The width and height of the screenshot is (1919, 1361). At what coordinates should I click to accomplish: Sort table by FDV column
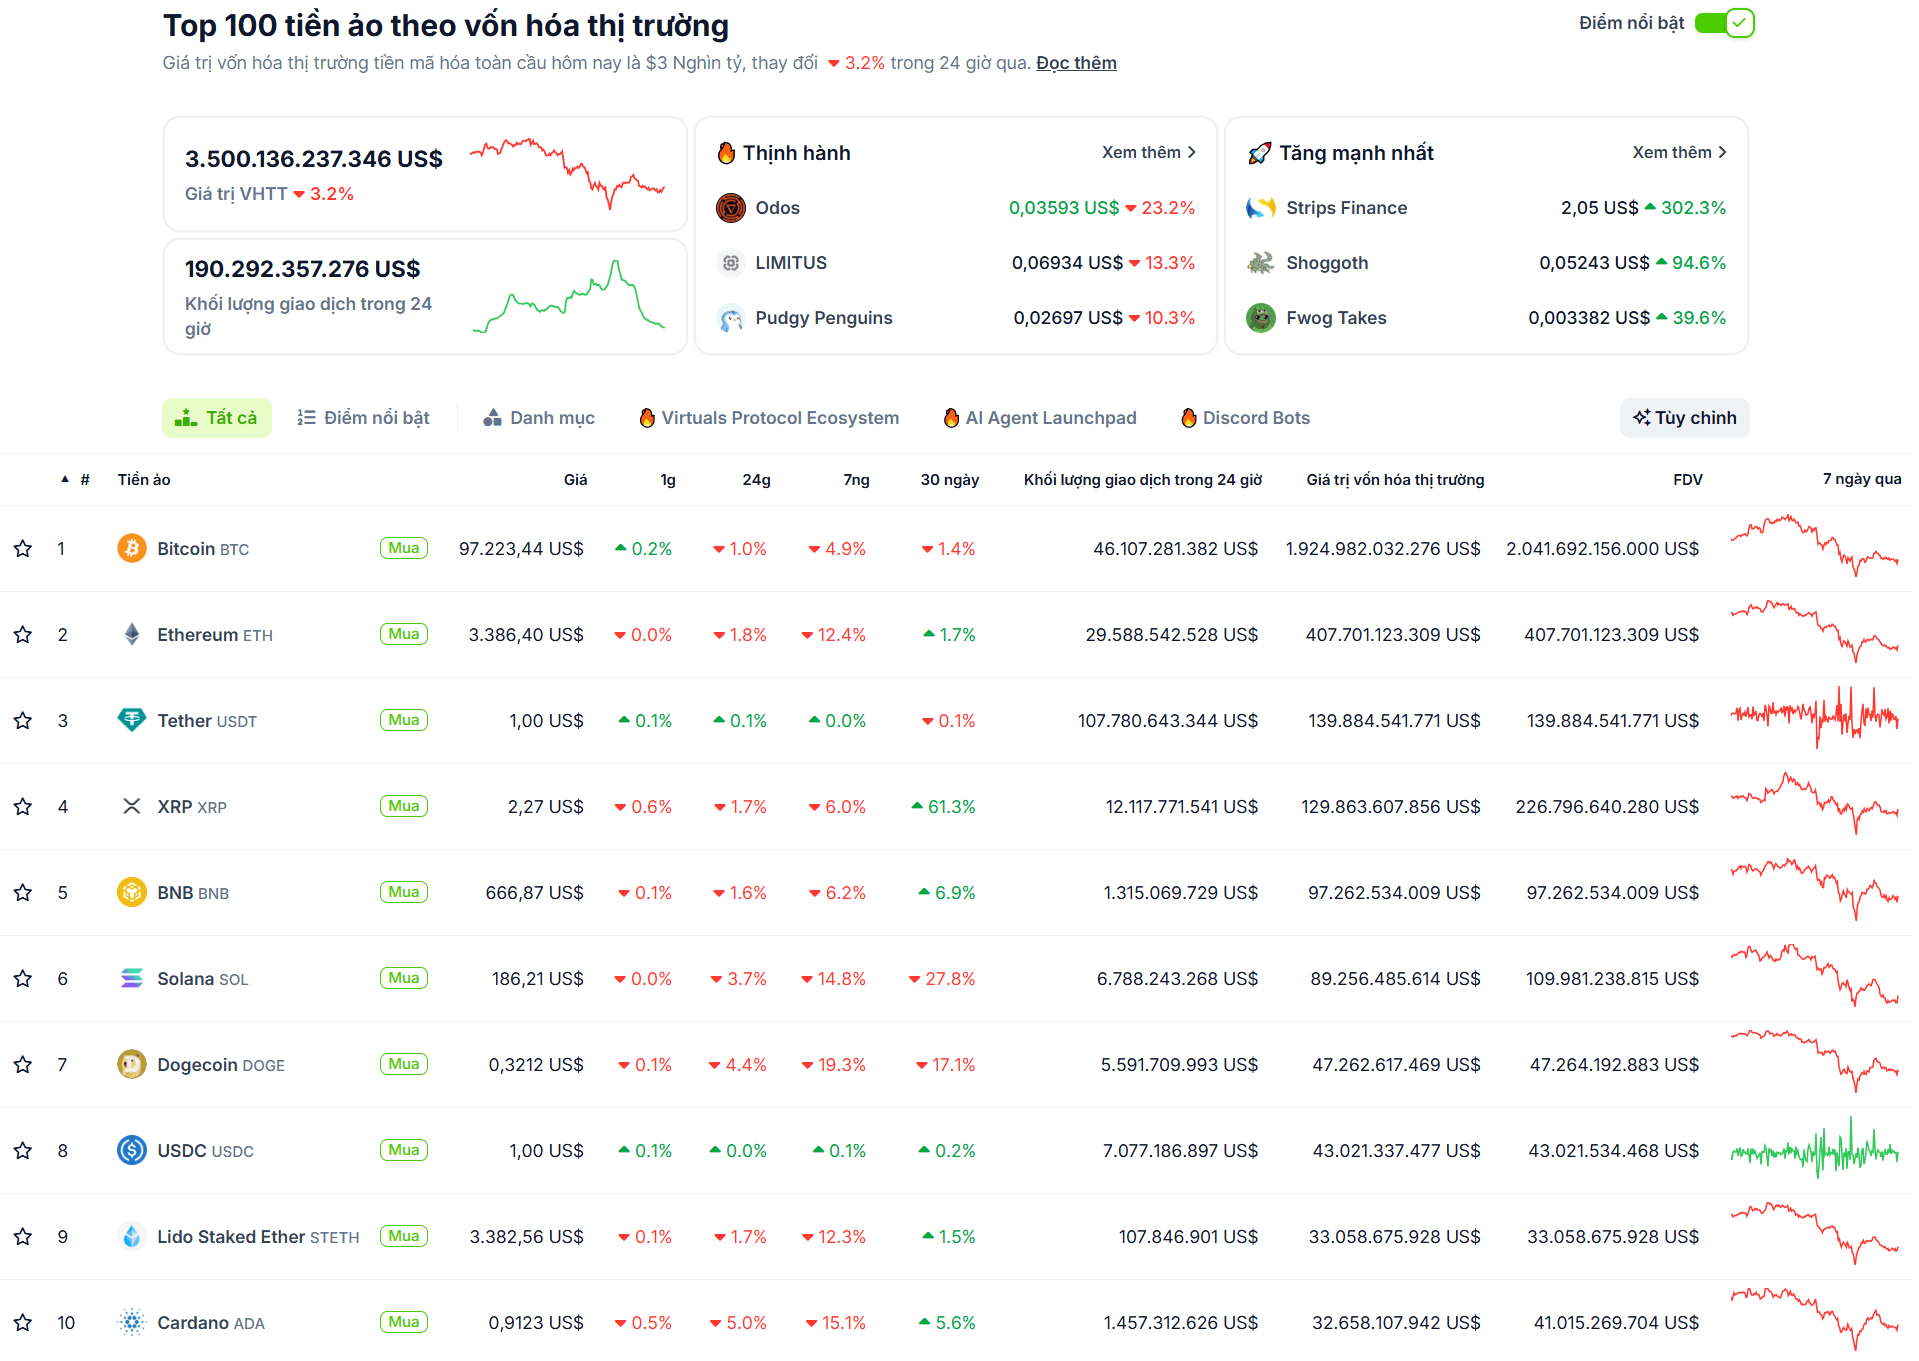[x=1688, y=480]
